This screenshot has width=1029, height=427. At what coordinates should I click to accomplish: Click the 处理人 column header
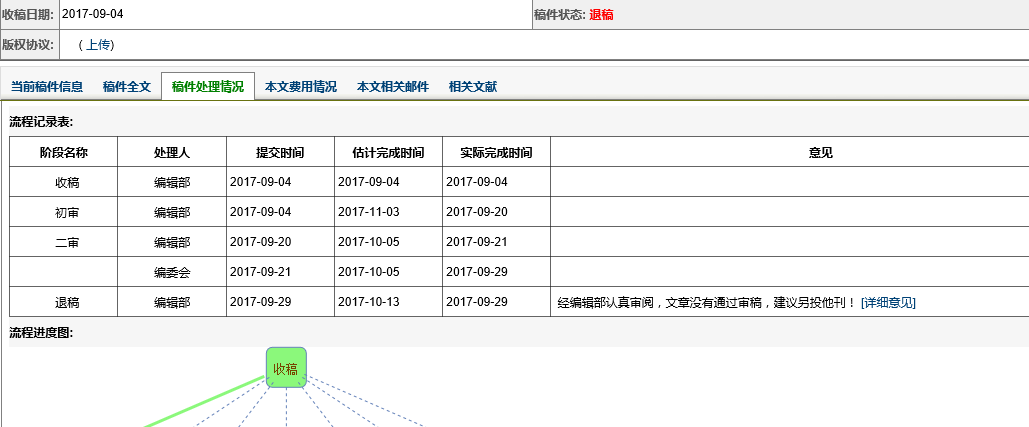pyautogui.click(x=172, y=152)
